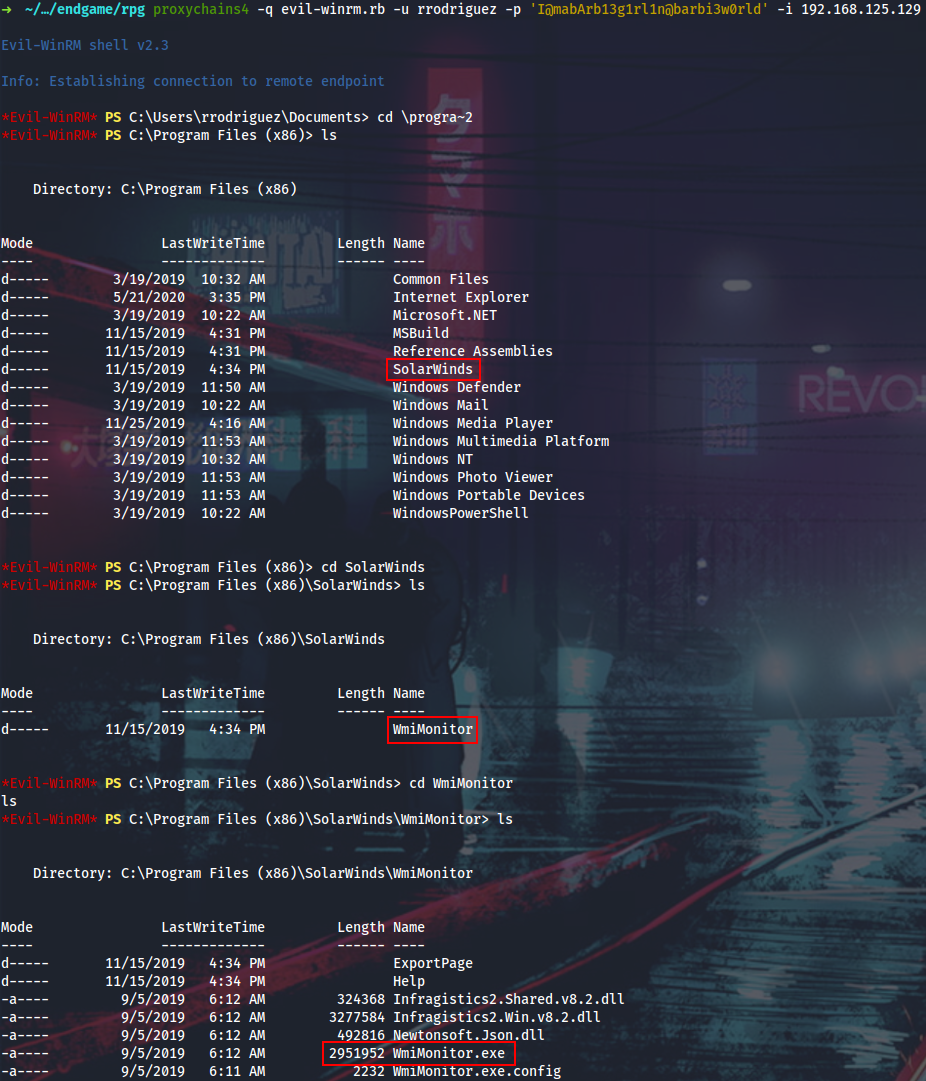Click the MSBuild directory name

click(x=420, y=334)
